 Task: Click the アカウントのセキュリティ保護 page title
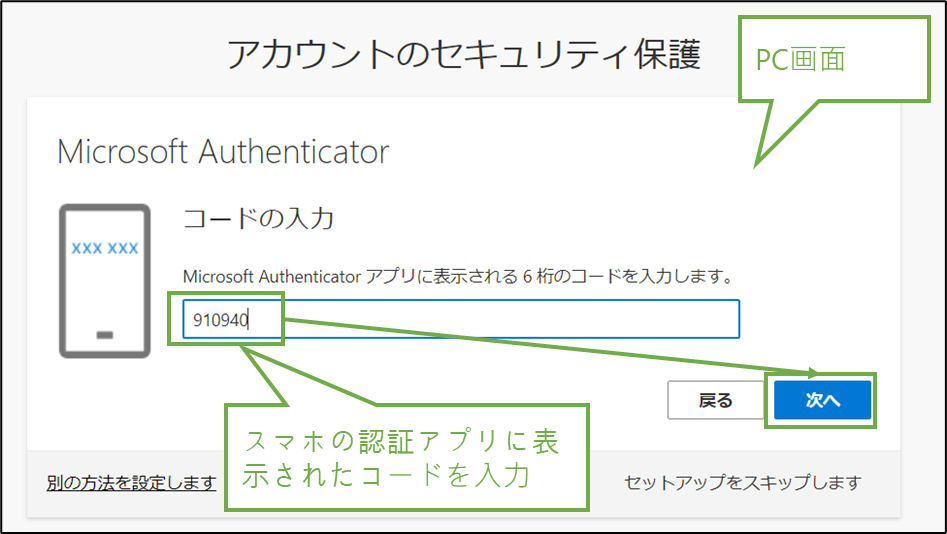click(464, 54)
